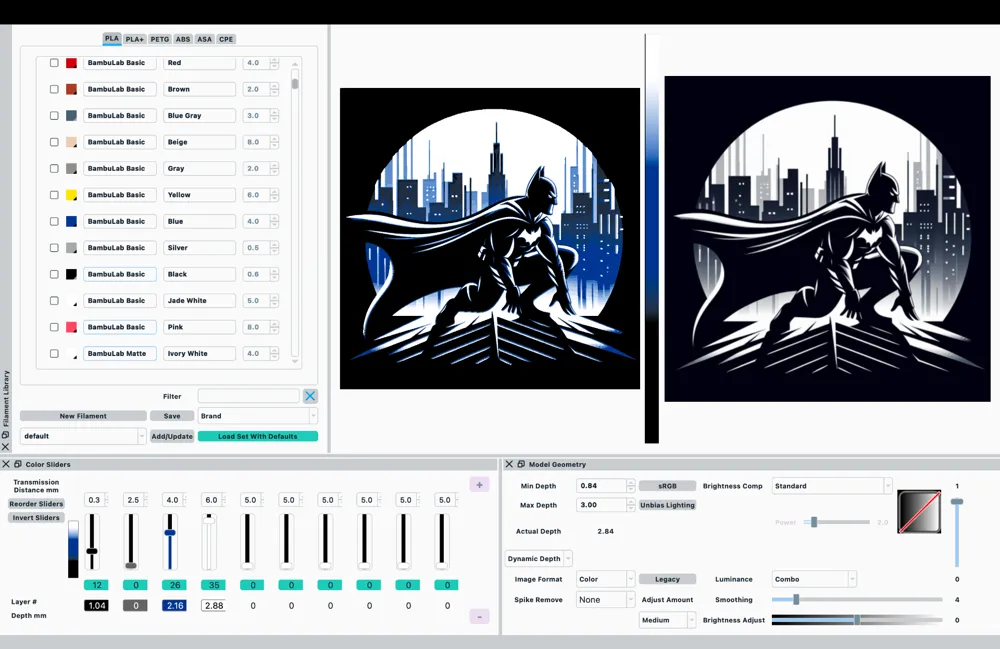This screenshot has width=1000, height=649.
Task: Clear the Filter field using the blue X icon
Action: tap(310, 395)
